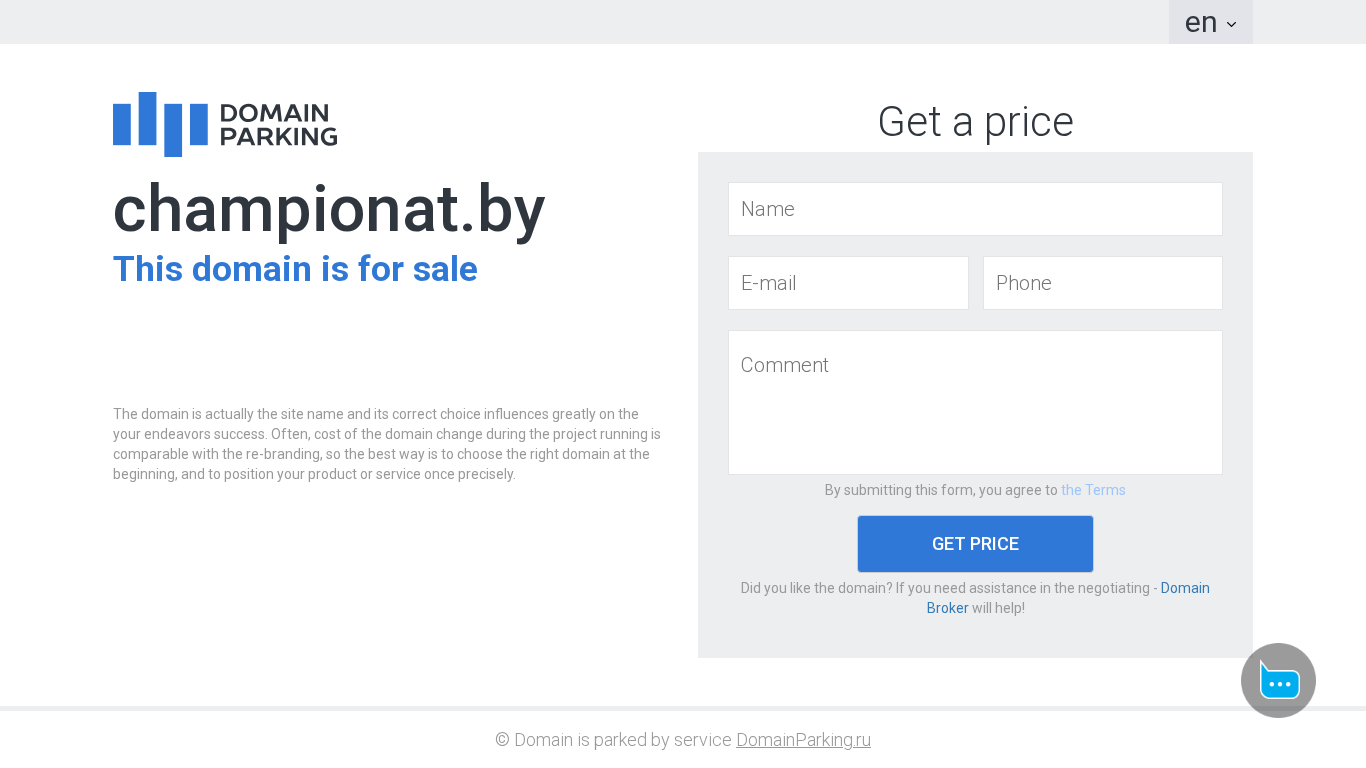Follow the Domain Broker link
This screenshot has height=768, width=1366.
click(x=1068, y=598)
